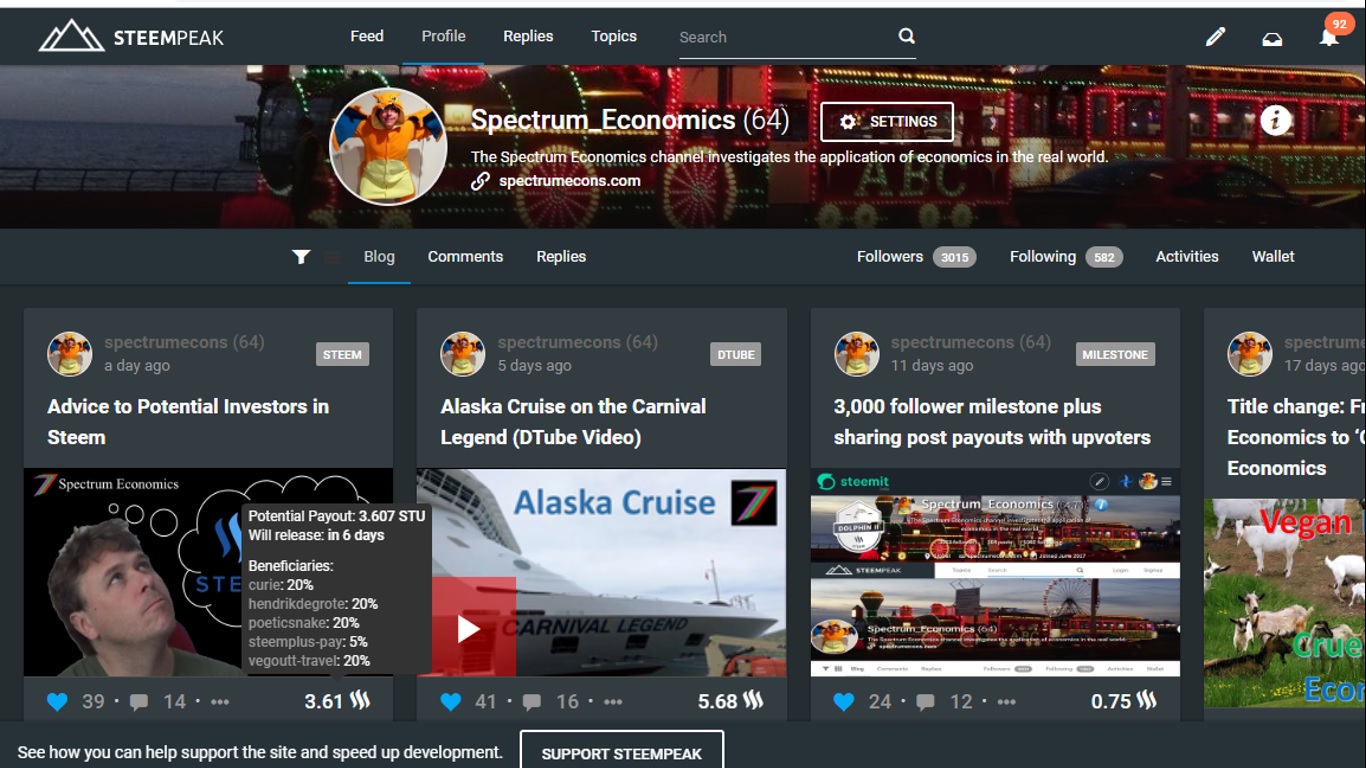Switch to the Comments tab

[465, 257]
